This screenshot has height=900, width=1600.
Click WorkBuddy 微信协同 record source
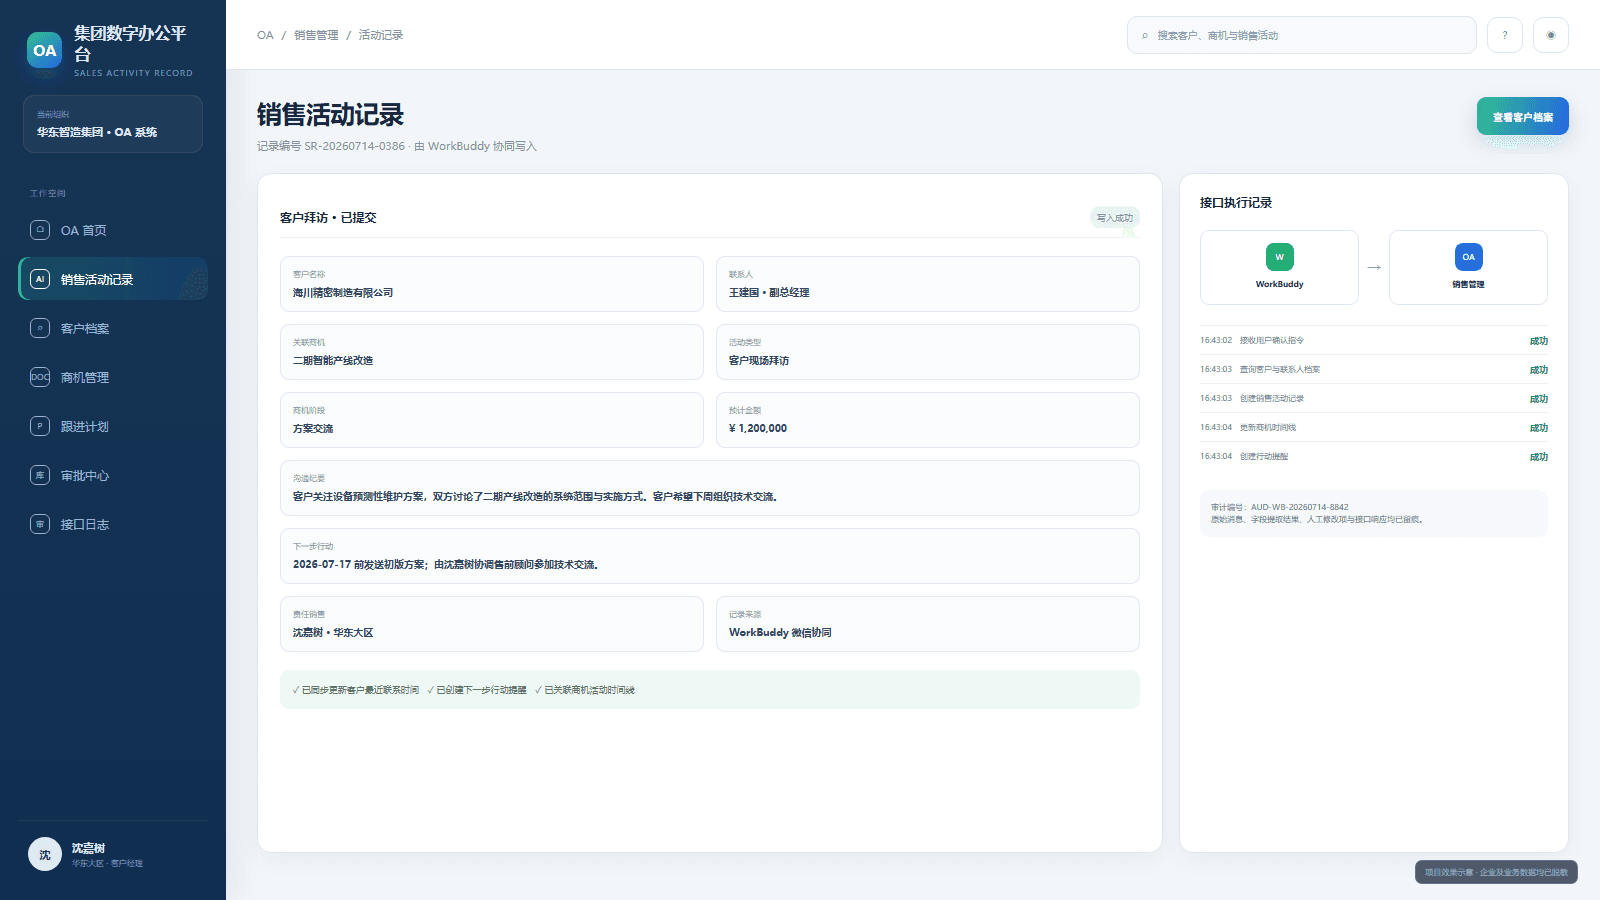click(780, 633)
